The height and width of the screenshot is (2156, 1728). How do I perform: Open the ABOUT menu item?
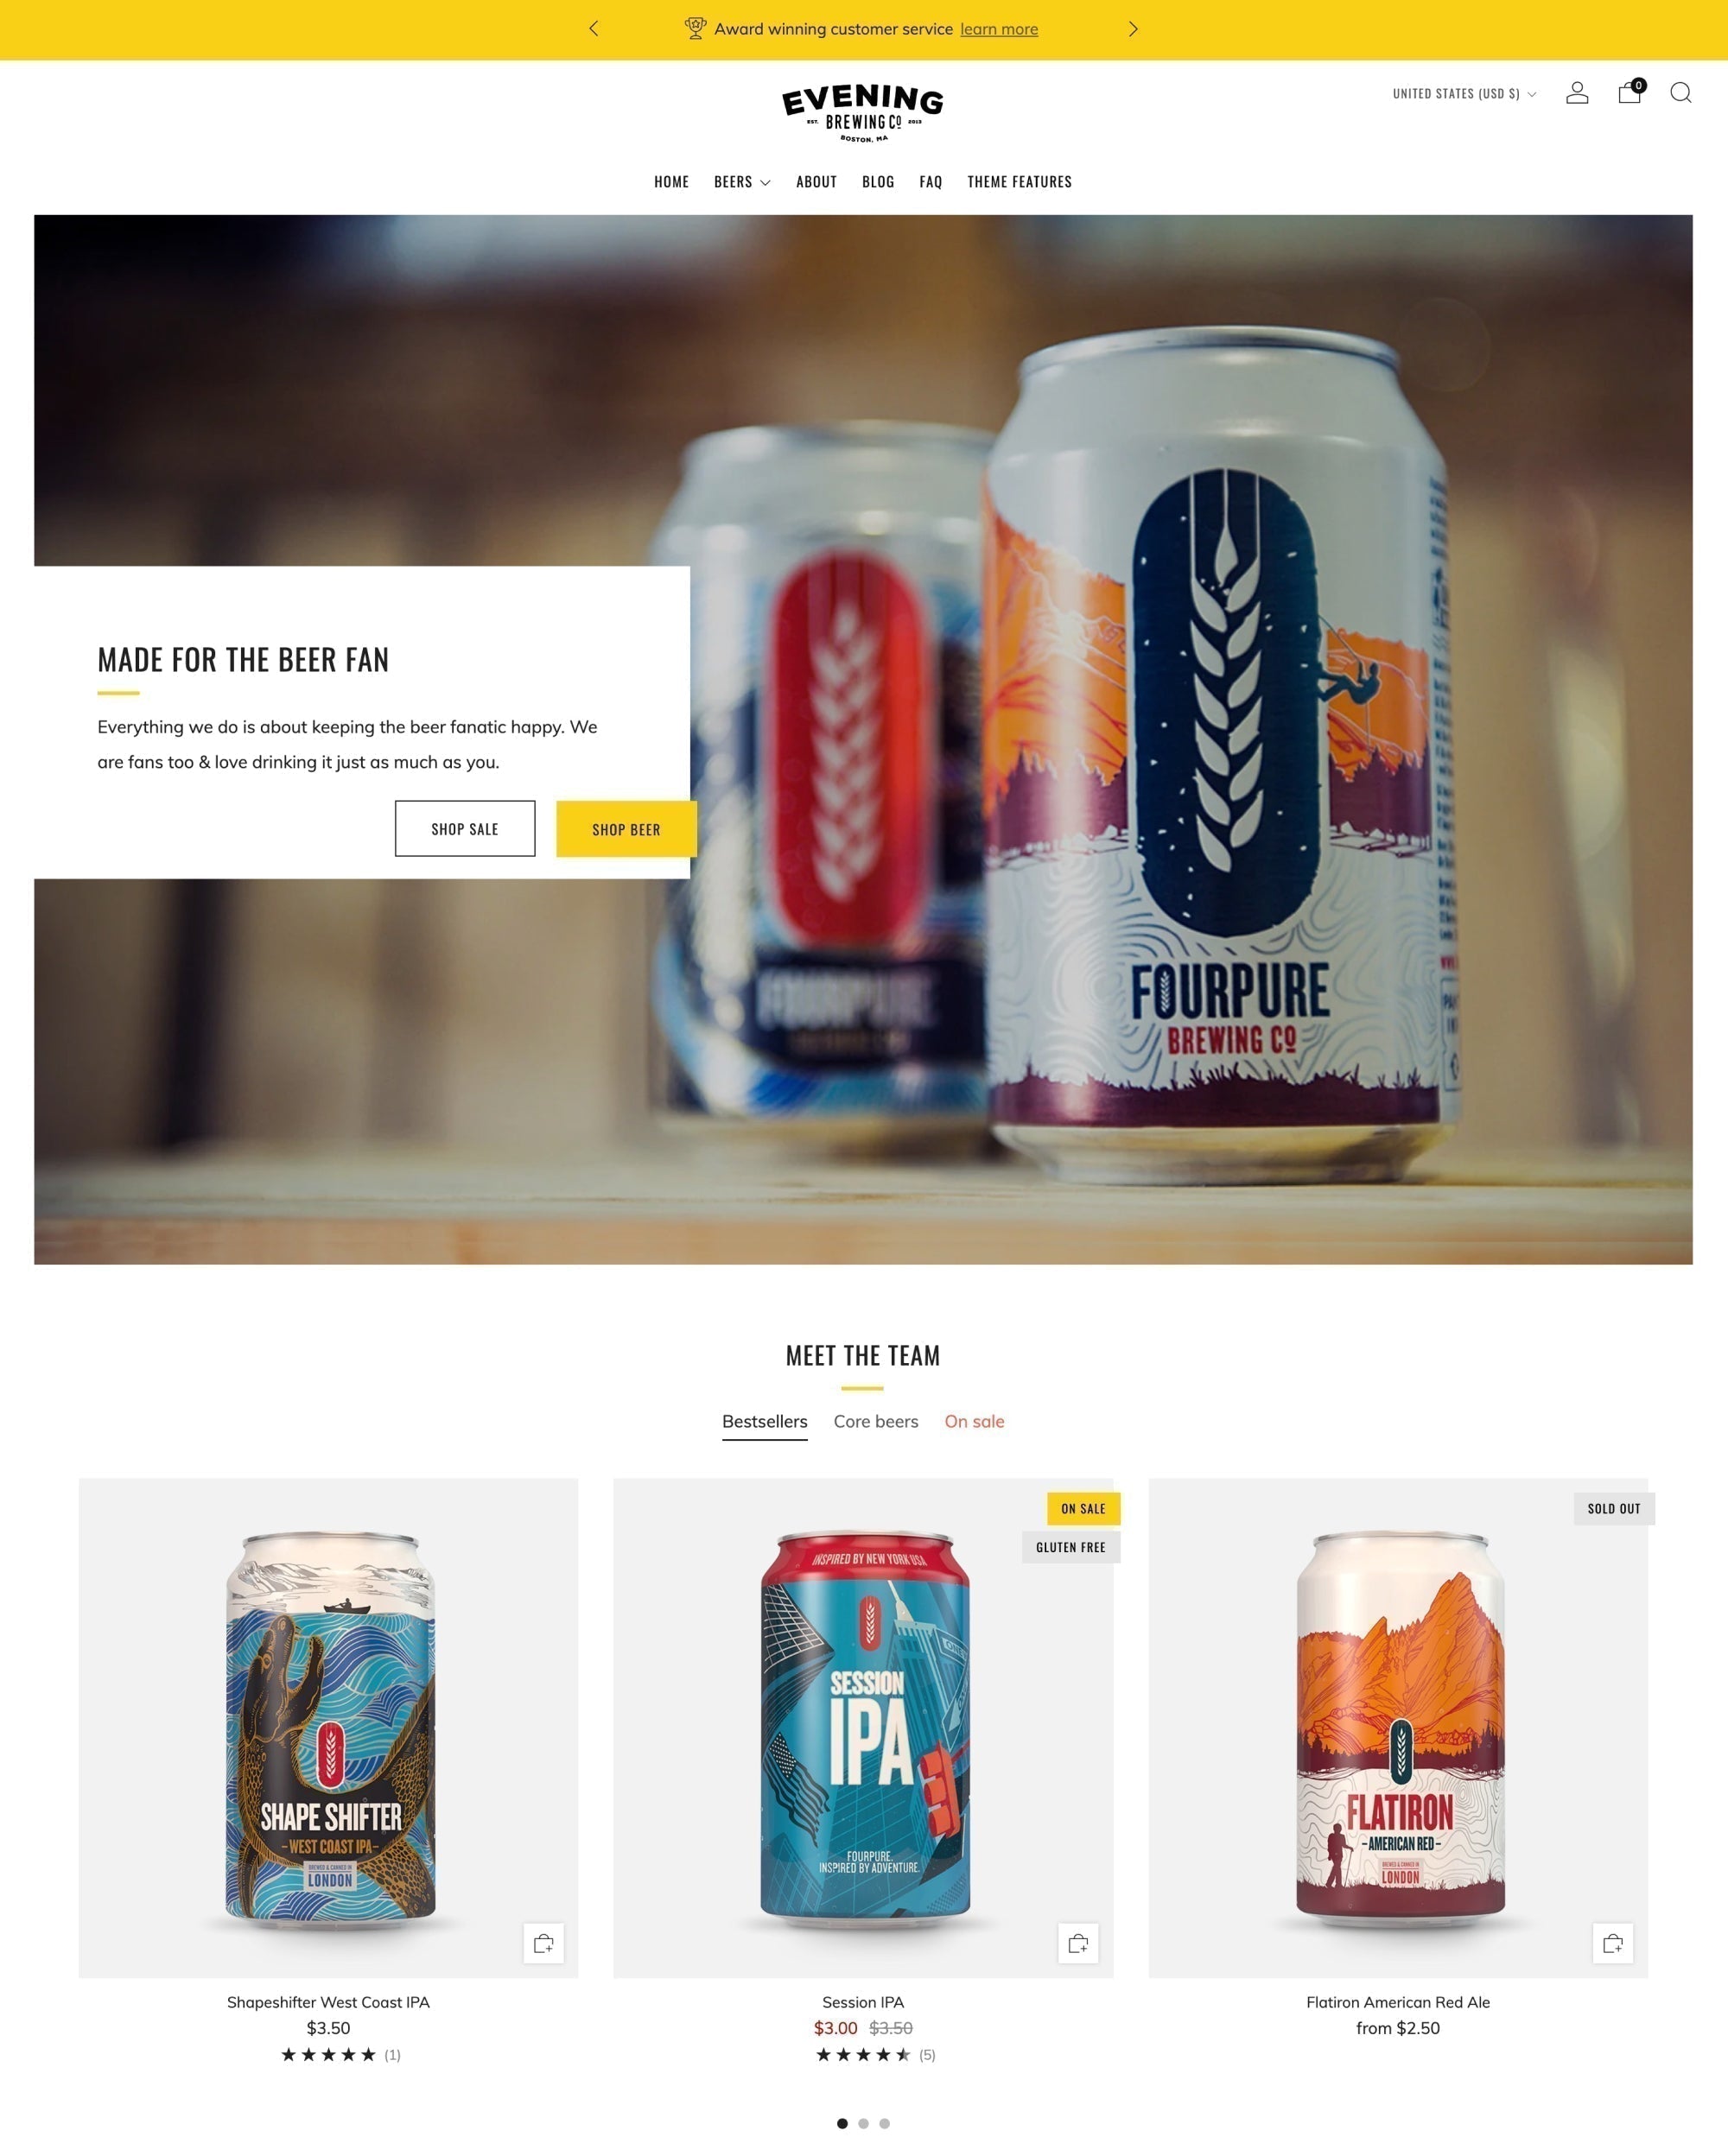click(816, 180)
